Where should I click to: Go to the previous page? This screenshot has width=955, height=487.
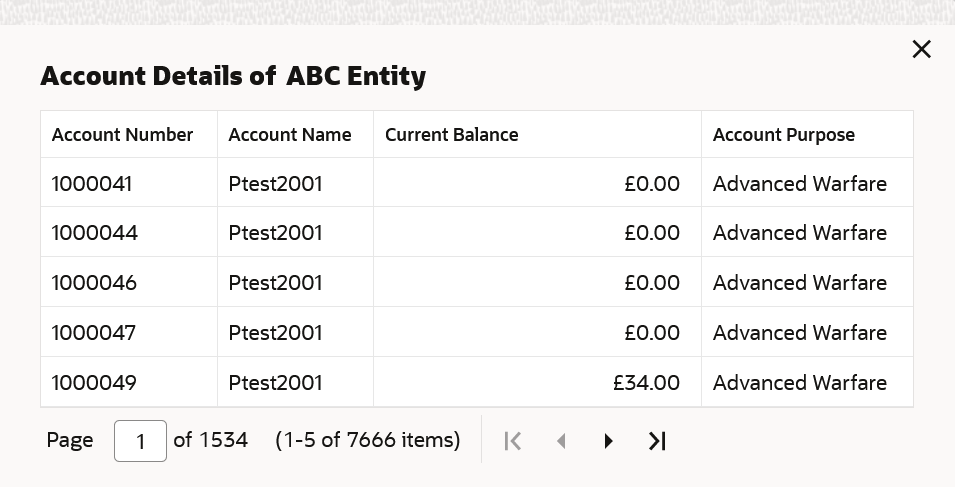(x=561, y=441)
